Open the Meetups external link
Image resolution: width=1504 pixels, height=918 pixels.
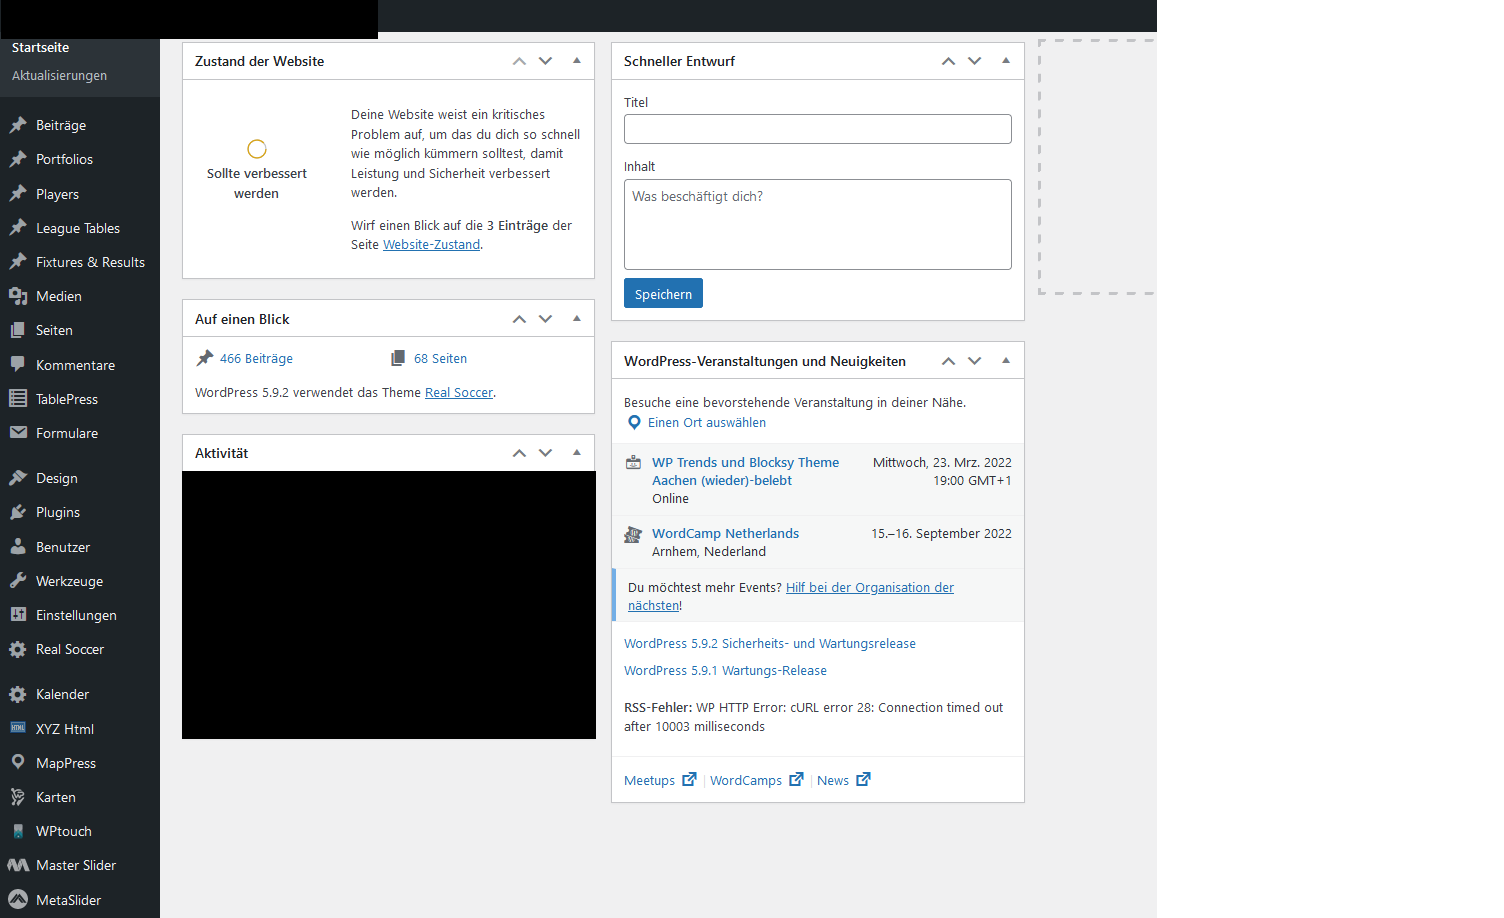pyautogui.click(x=660, y=781)
